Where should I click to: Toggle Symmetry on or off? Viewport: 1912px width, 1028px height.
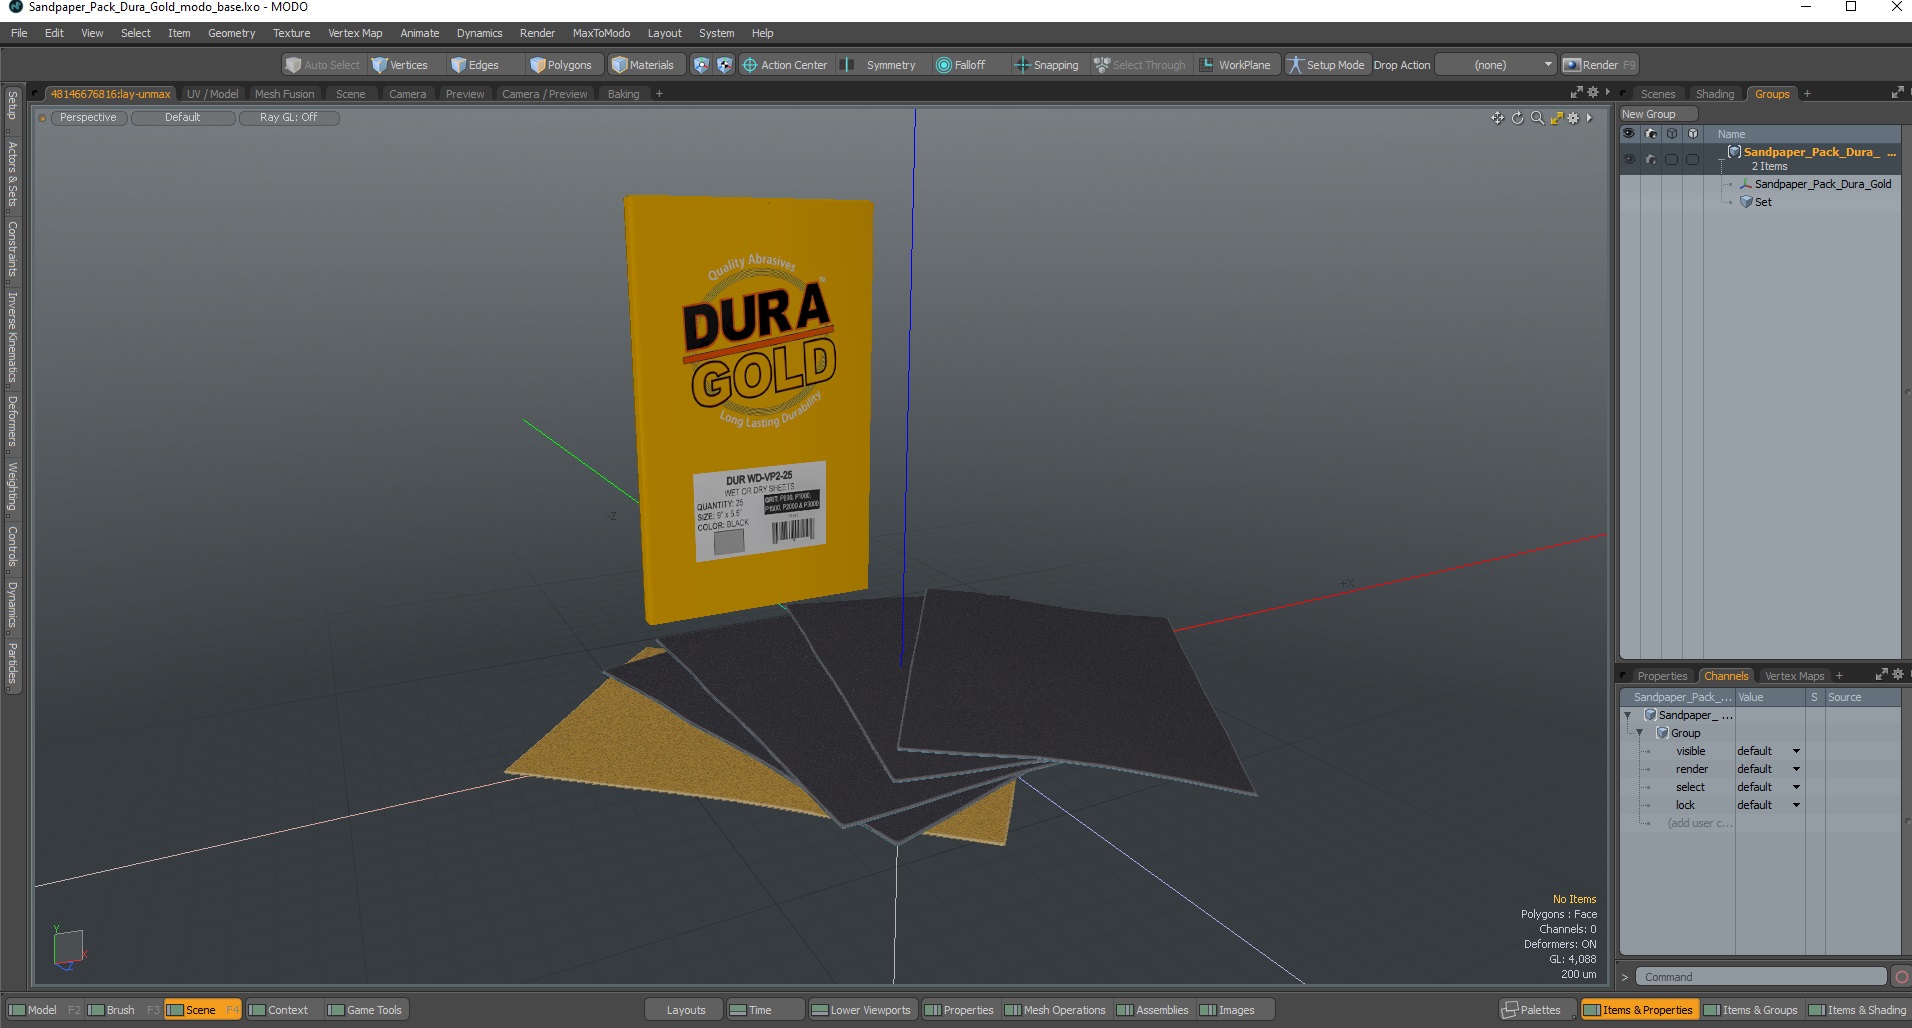tap(881, 65)
